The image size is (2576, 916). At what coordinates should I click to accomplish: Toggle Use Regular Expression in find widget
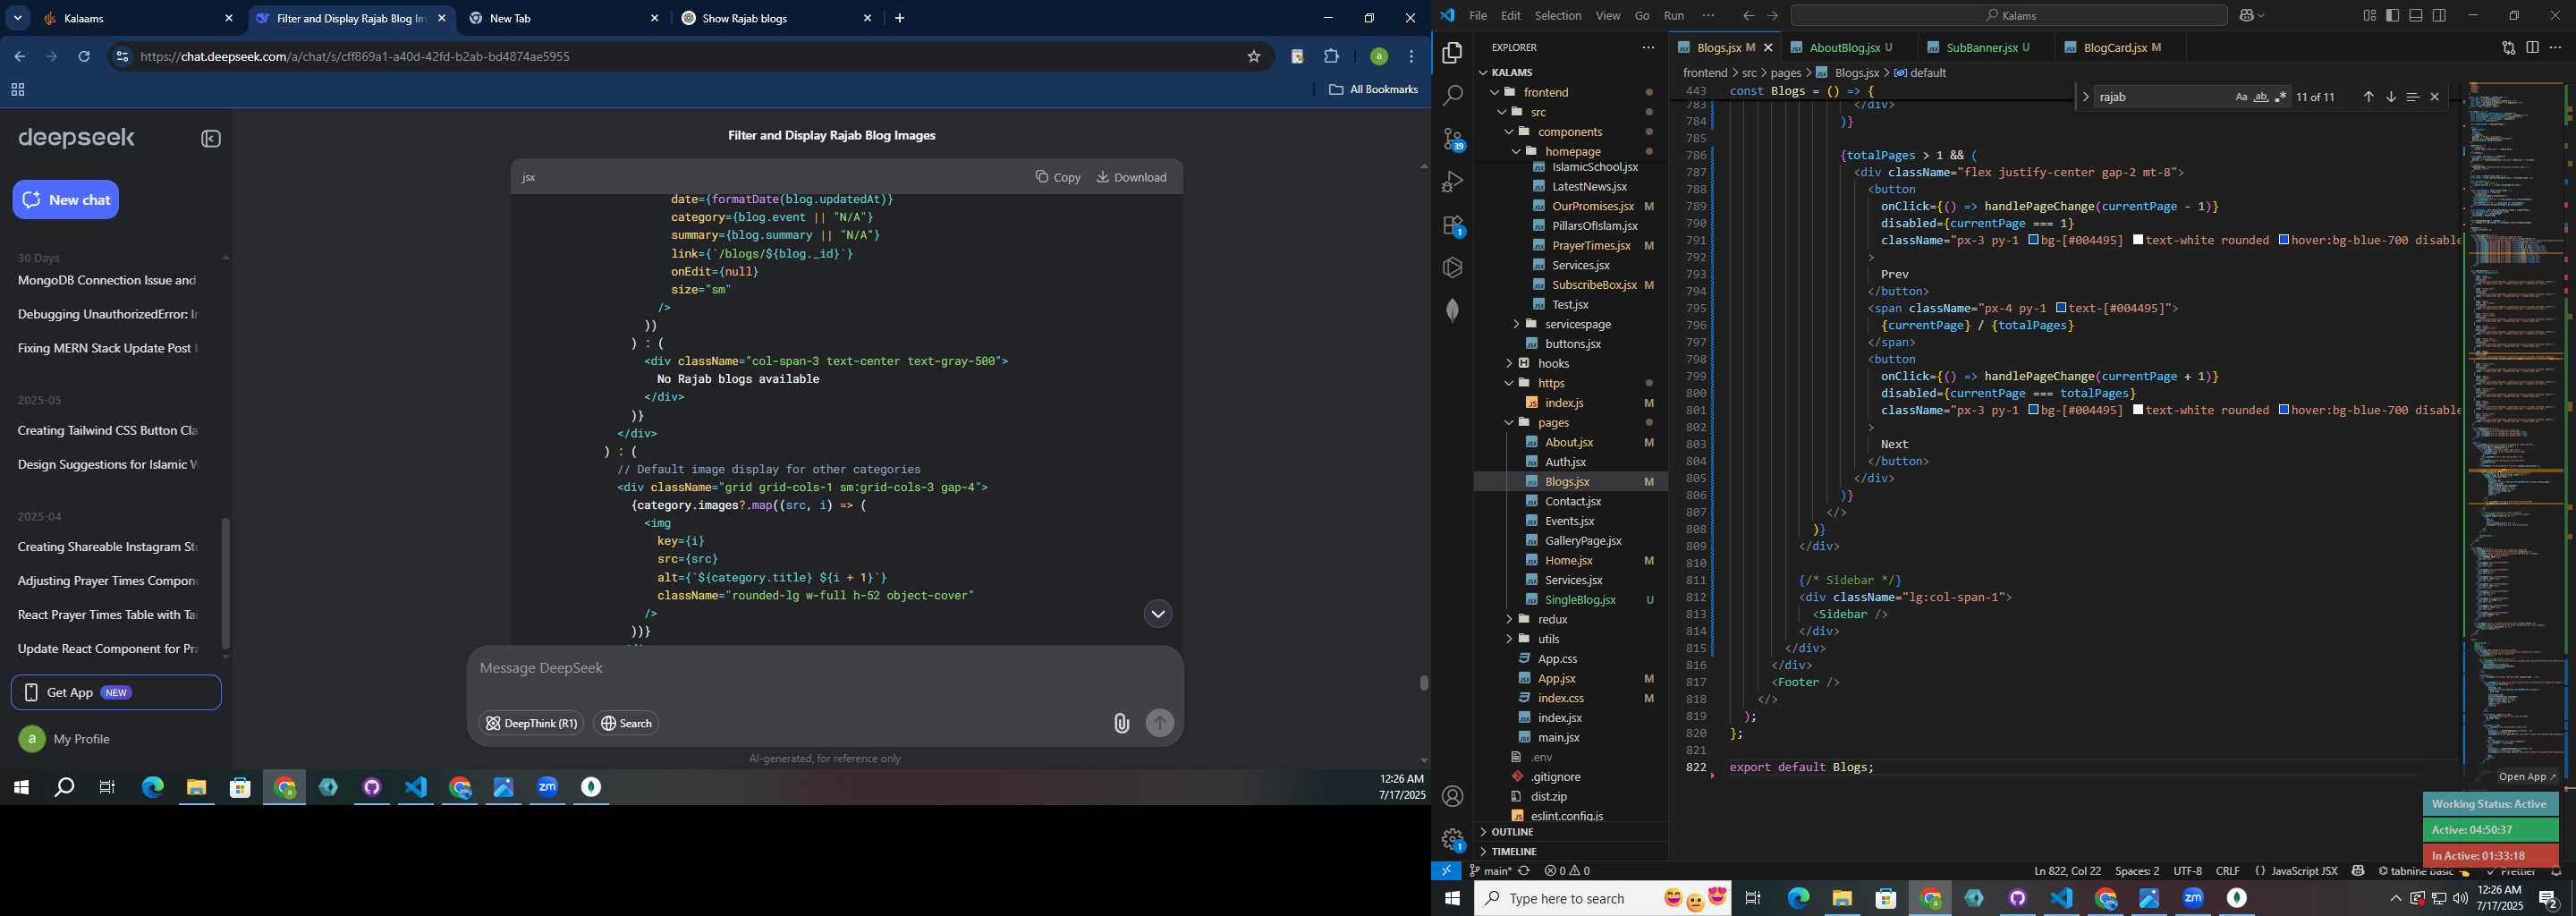point(2281,97)
